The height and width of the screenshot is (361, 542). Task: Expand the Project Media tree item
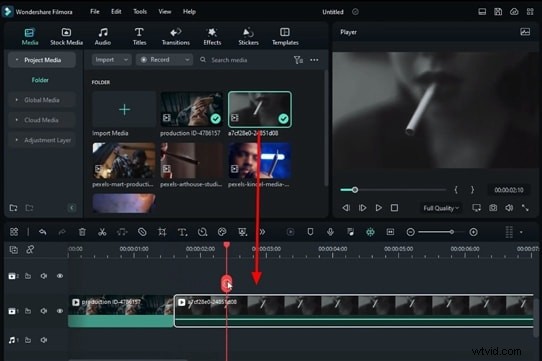pyautogui.click(x=42, y=60)
